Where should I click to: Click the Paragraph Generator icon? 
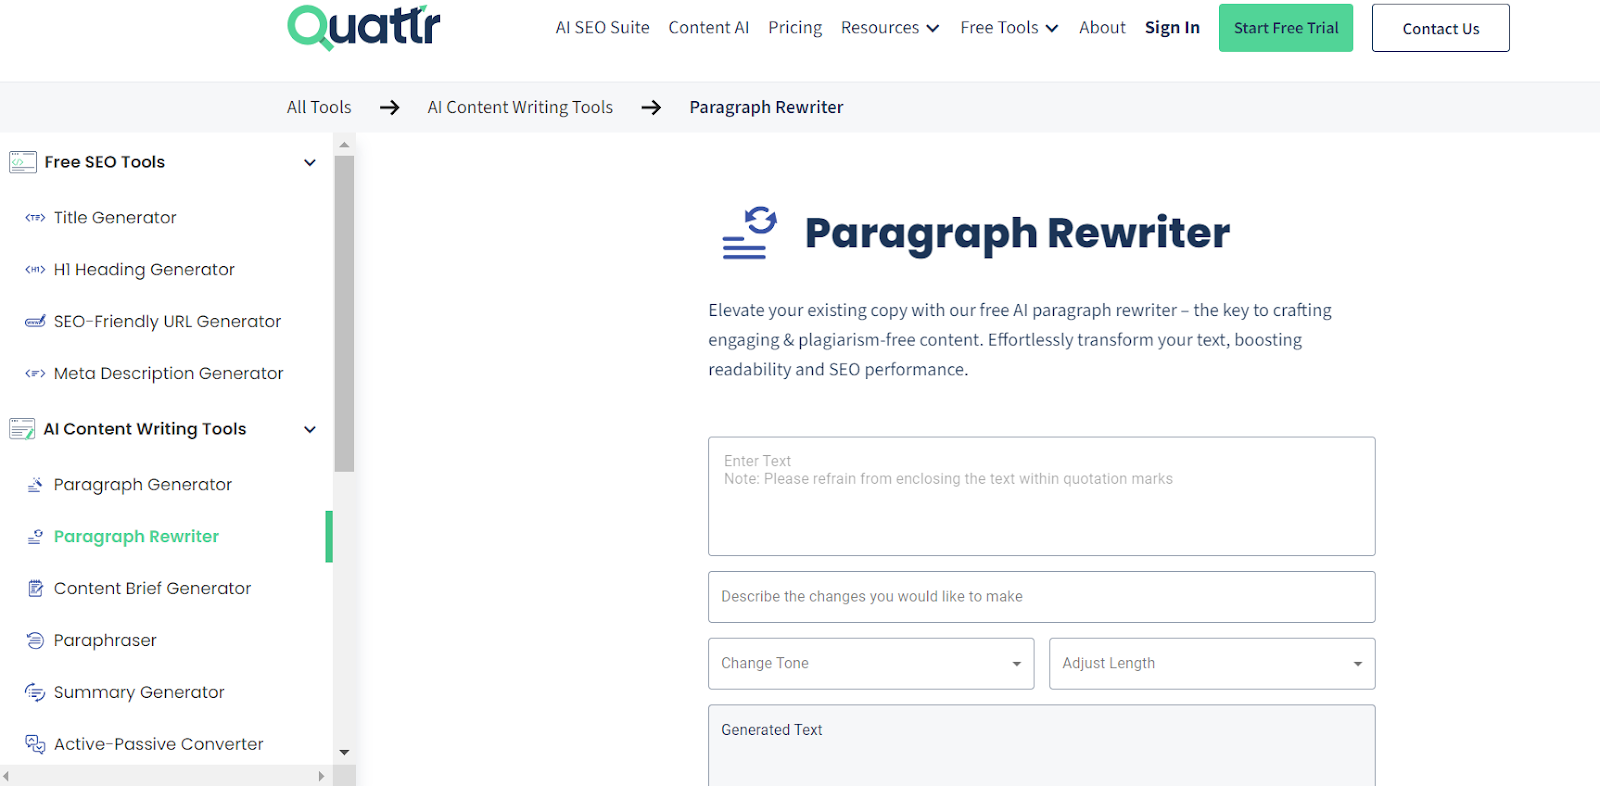[35, 485]
